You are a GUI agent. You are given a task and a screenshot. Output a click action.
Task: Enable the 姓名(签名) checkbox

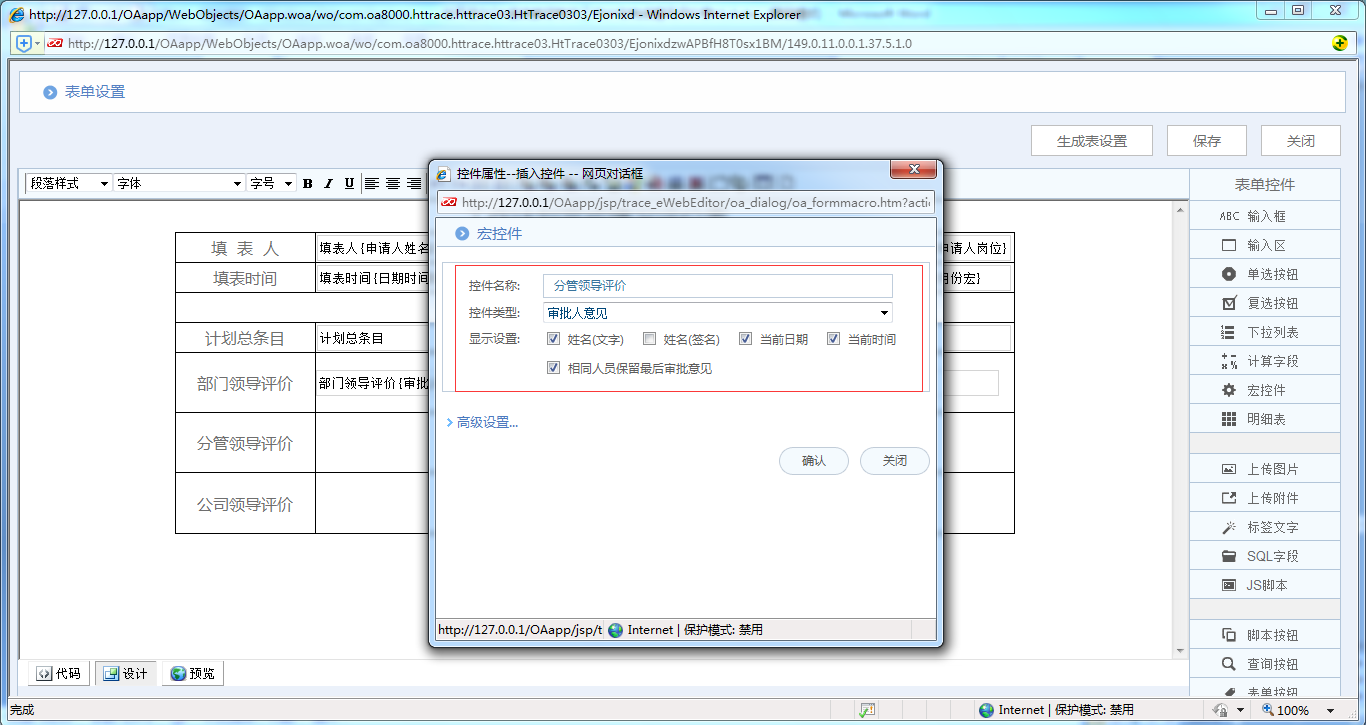tap(649, 338)
